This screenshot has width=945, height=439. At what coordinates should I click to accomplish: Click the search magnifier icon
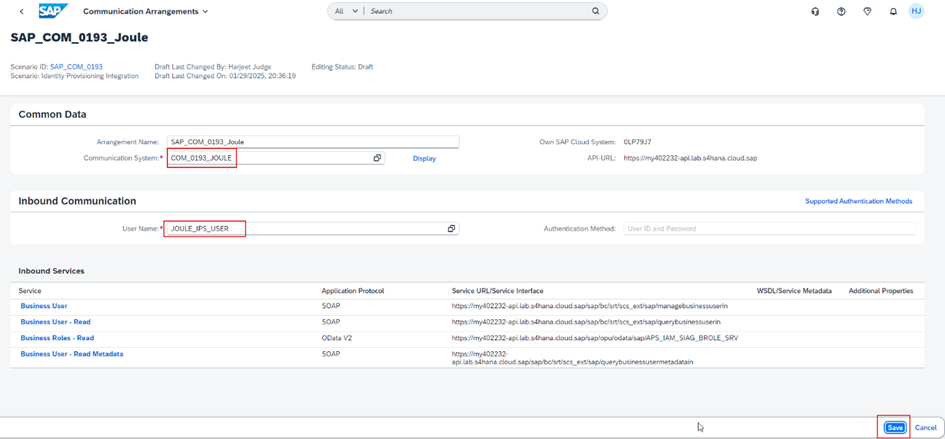[x=596, y=12]
